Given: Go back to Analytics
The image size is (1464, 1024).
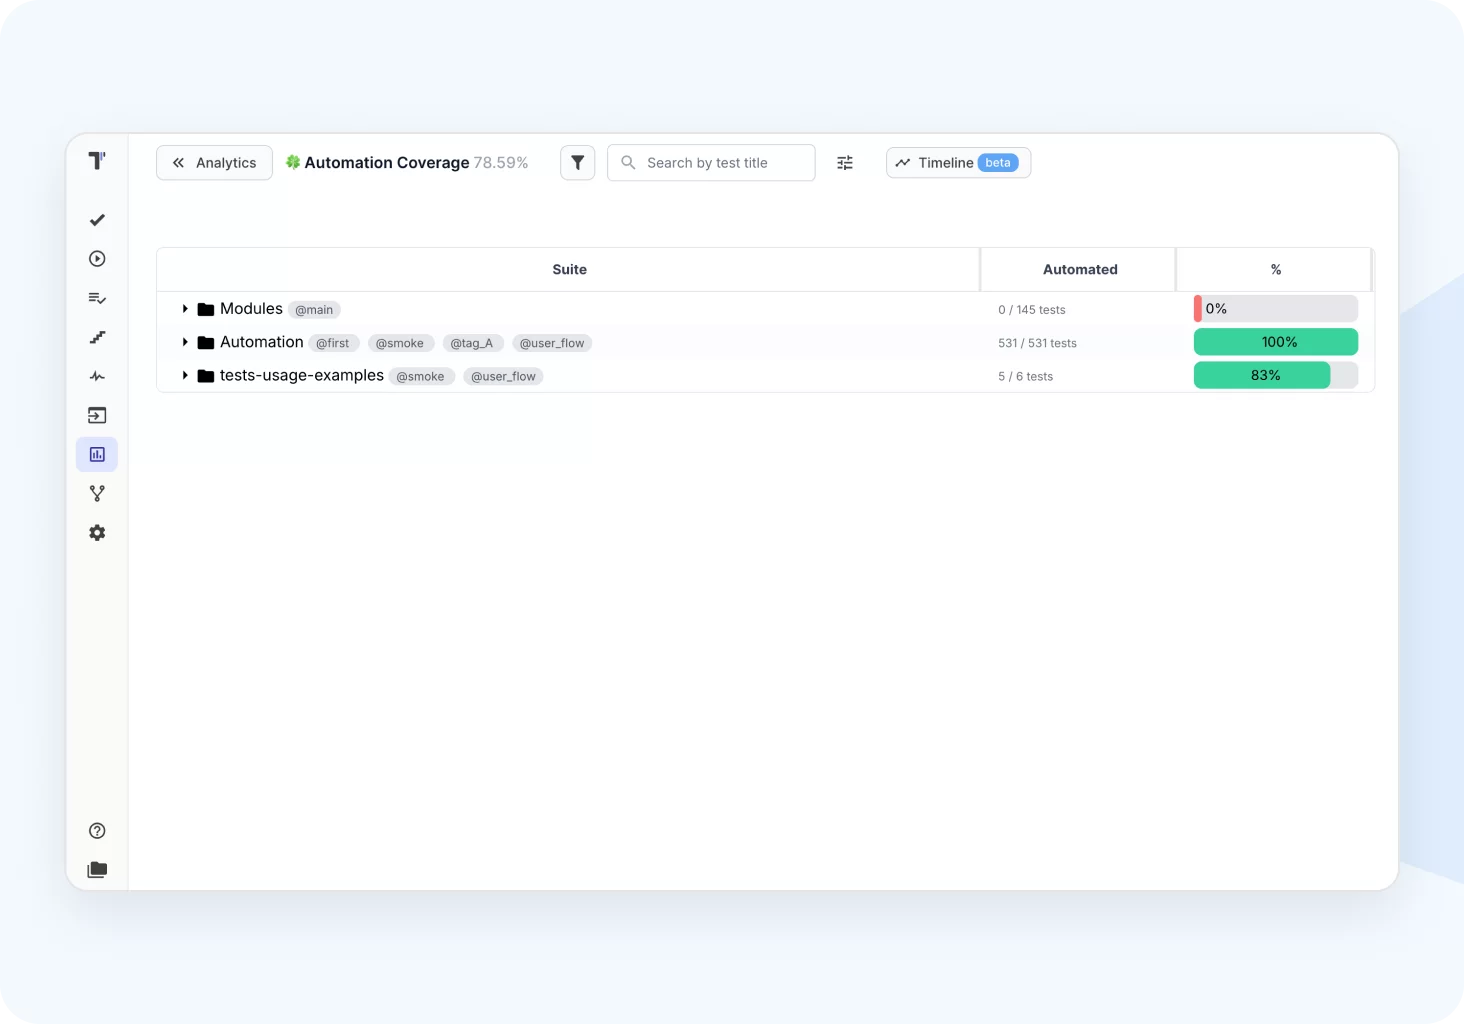Looking at the screenshot, I should click(214, 163).
